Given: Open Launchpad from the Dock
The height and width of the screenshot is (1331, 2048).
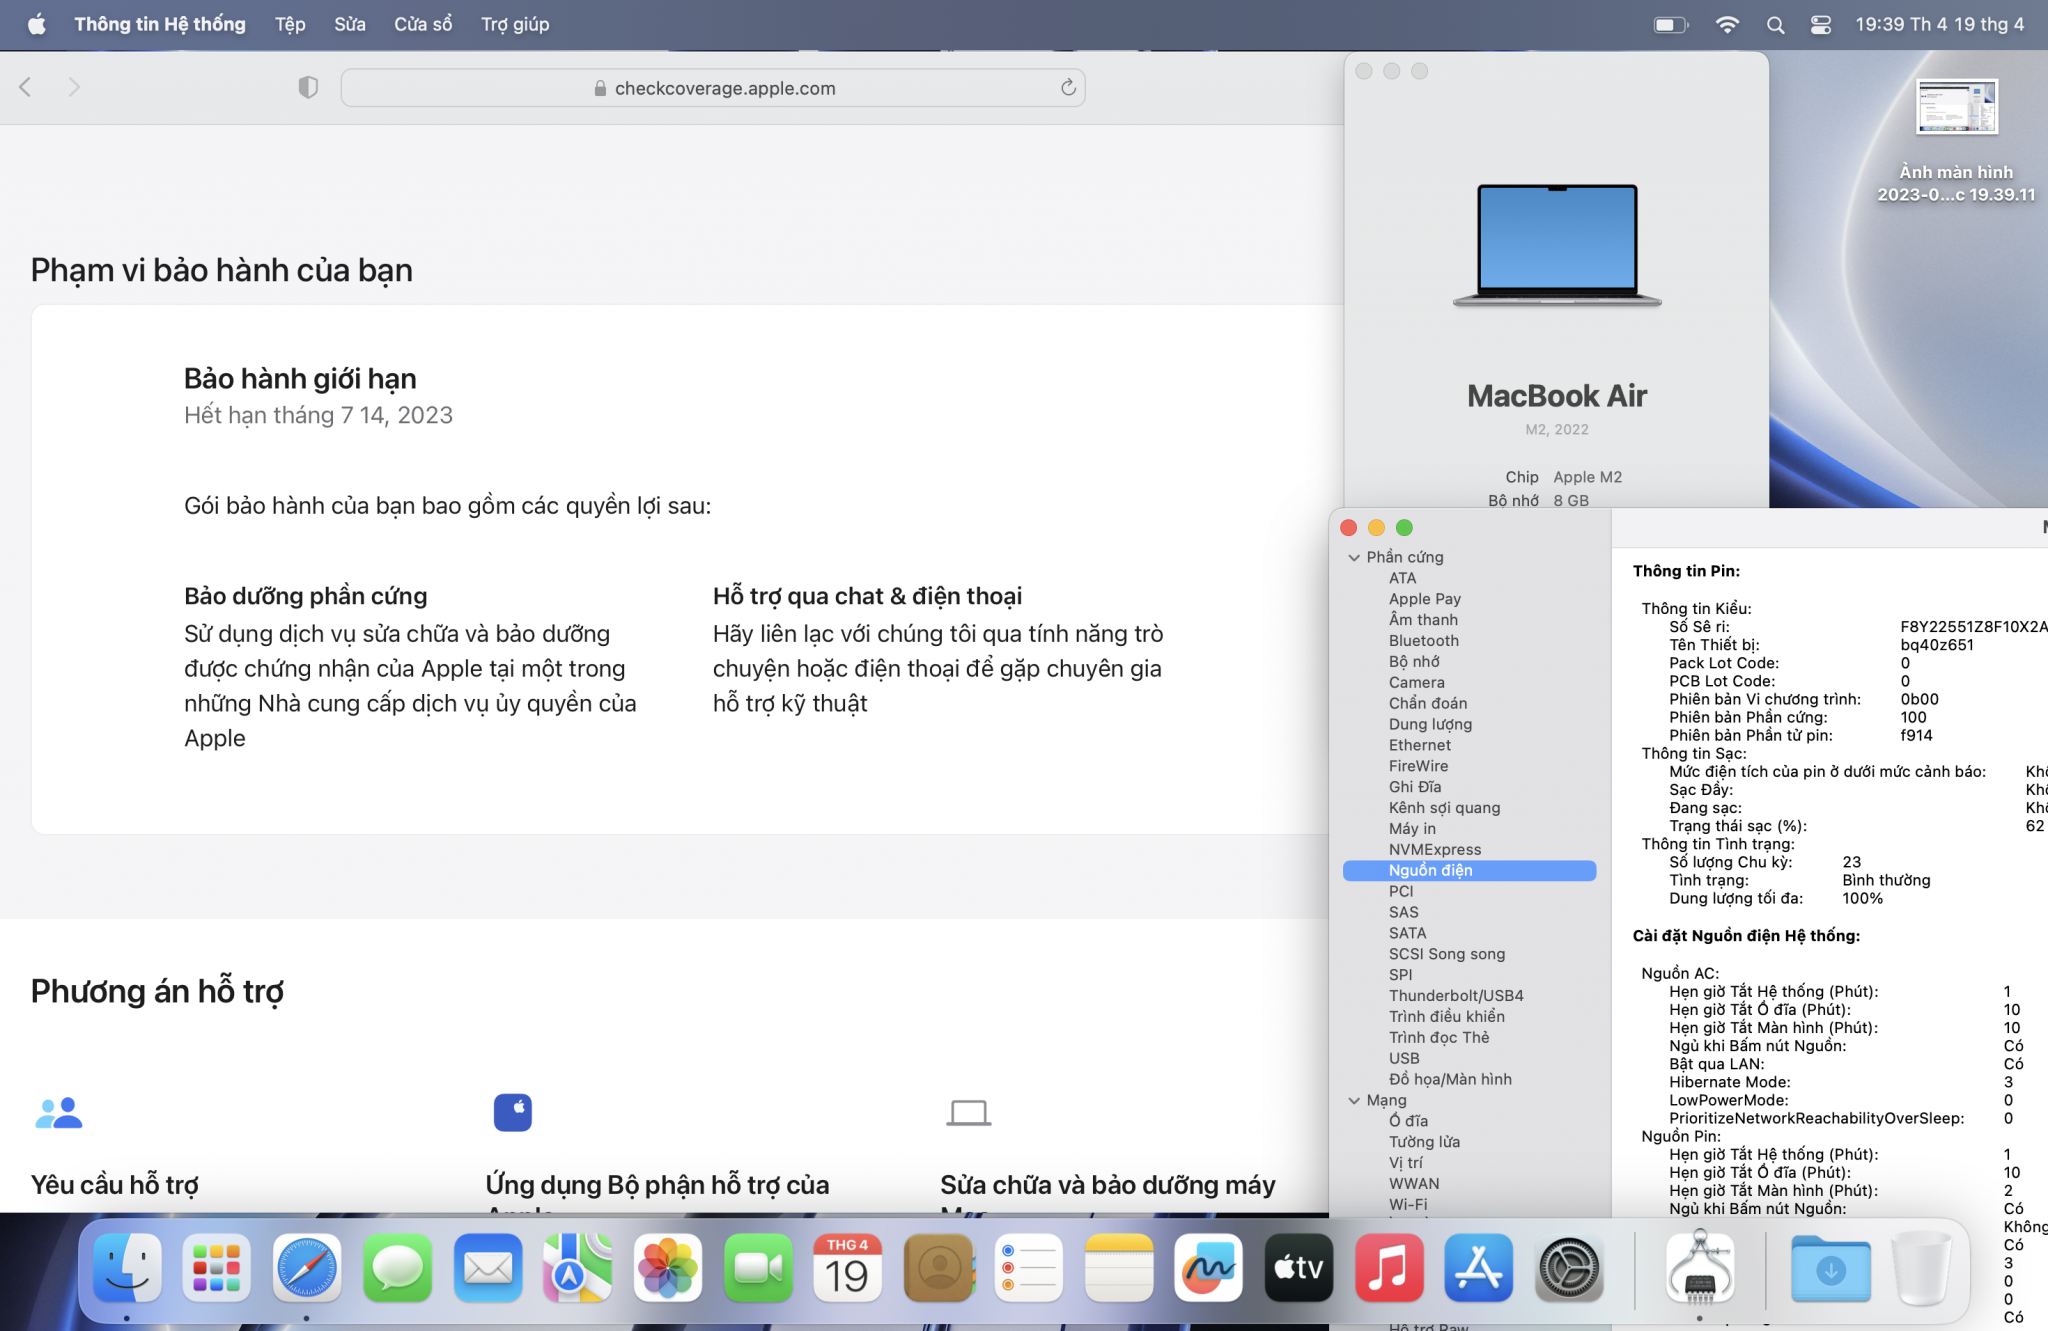Looking at the screenshot, I should 216,1269.
